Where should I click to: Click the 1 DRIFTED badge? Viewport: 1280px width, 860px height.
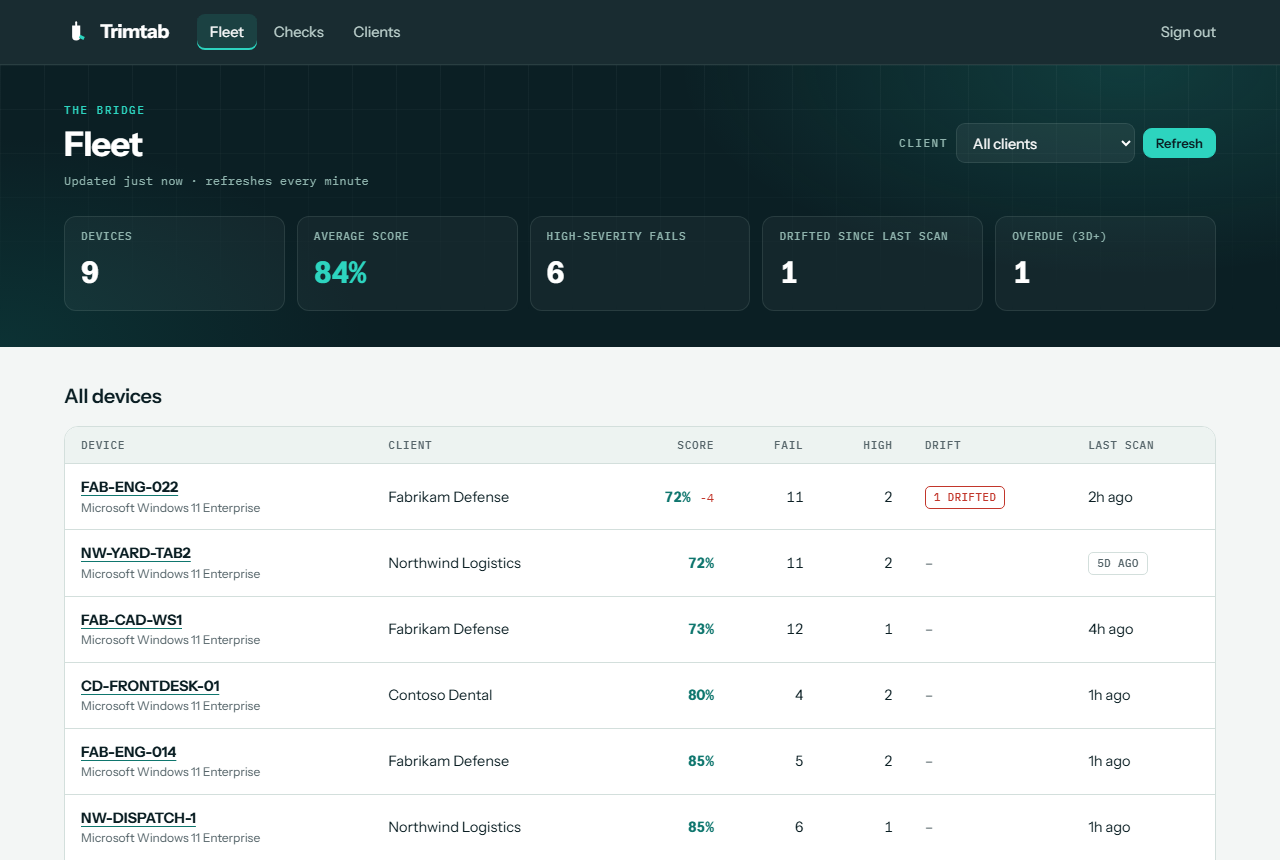coord(965,497)
